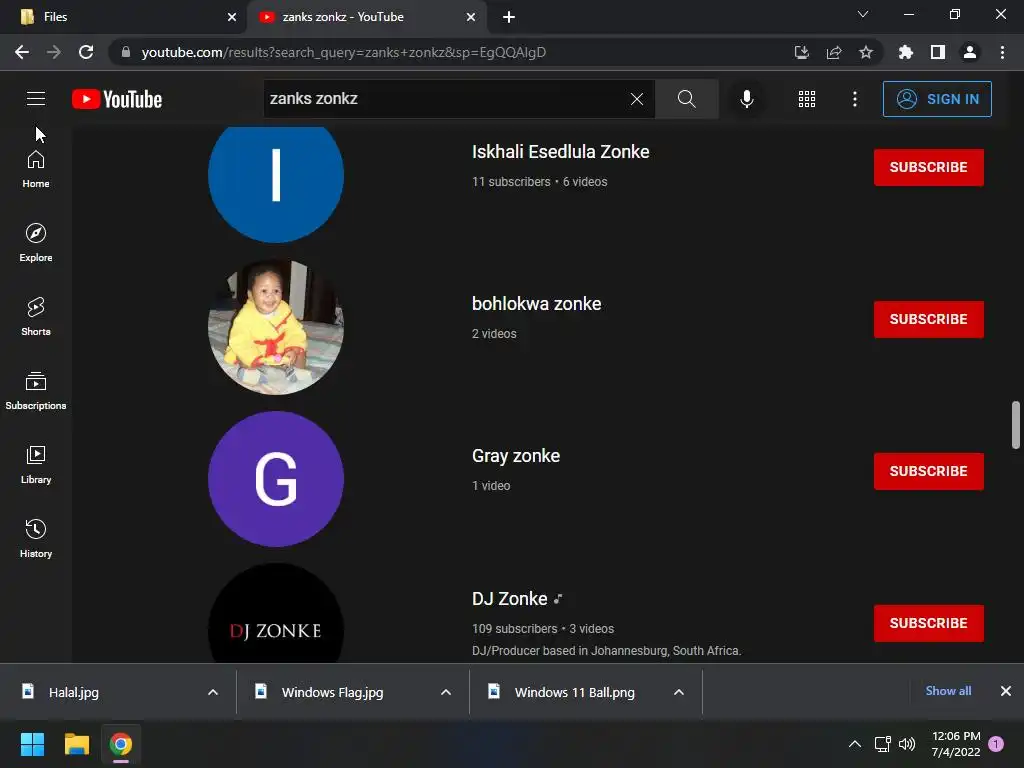Subscribe to Gray zonke
Screen dimensions: 1024x768
[x=929, y=471]
